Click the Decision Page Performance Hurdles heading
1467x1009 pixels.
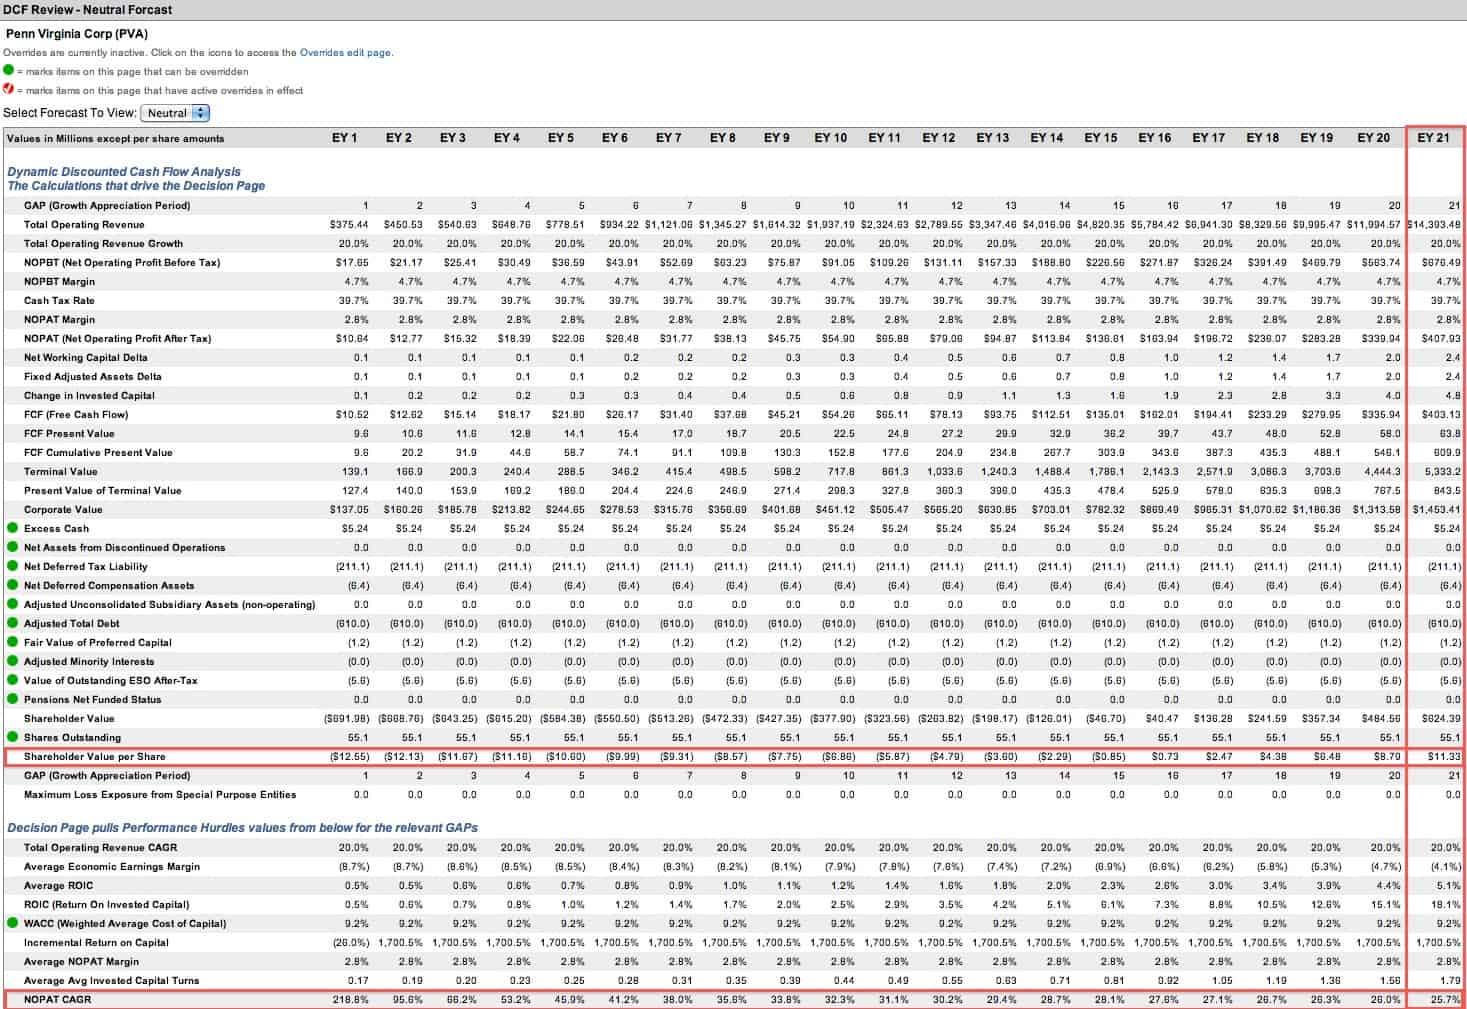point(242,828)
